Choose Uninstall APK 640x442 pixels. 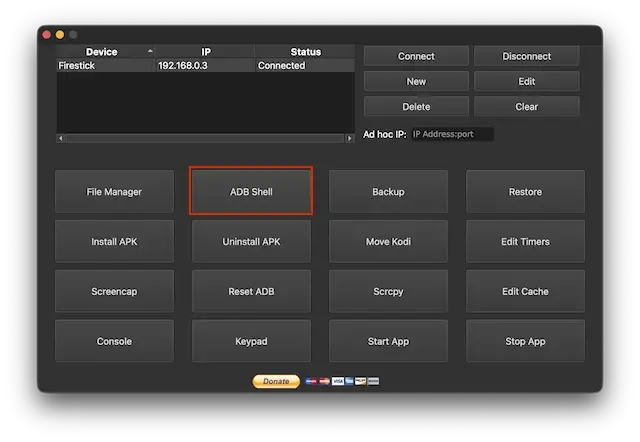(x=251, y=242)
